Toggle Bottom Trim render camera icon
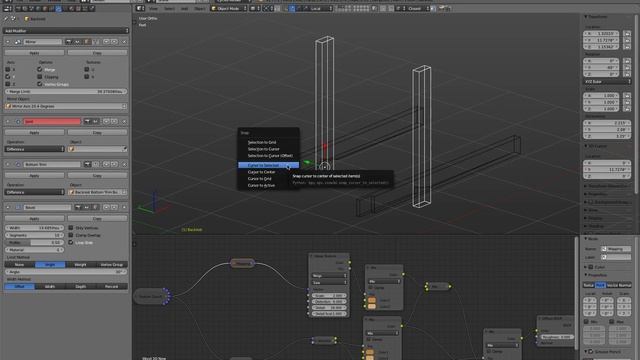This screenshot has width=640, height=360. point(87,164)
